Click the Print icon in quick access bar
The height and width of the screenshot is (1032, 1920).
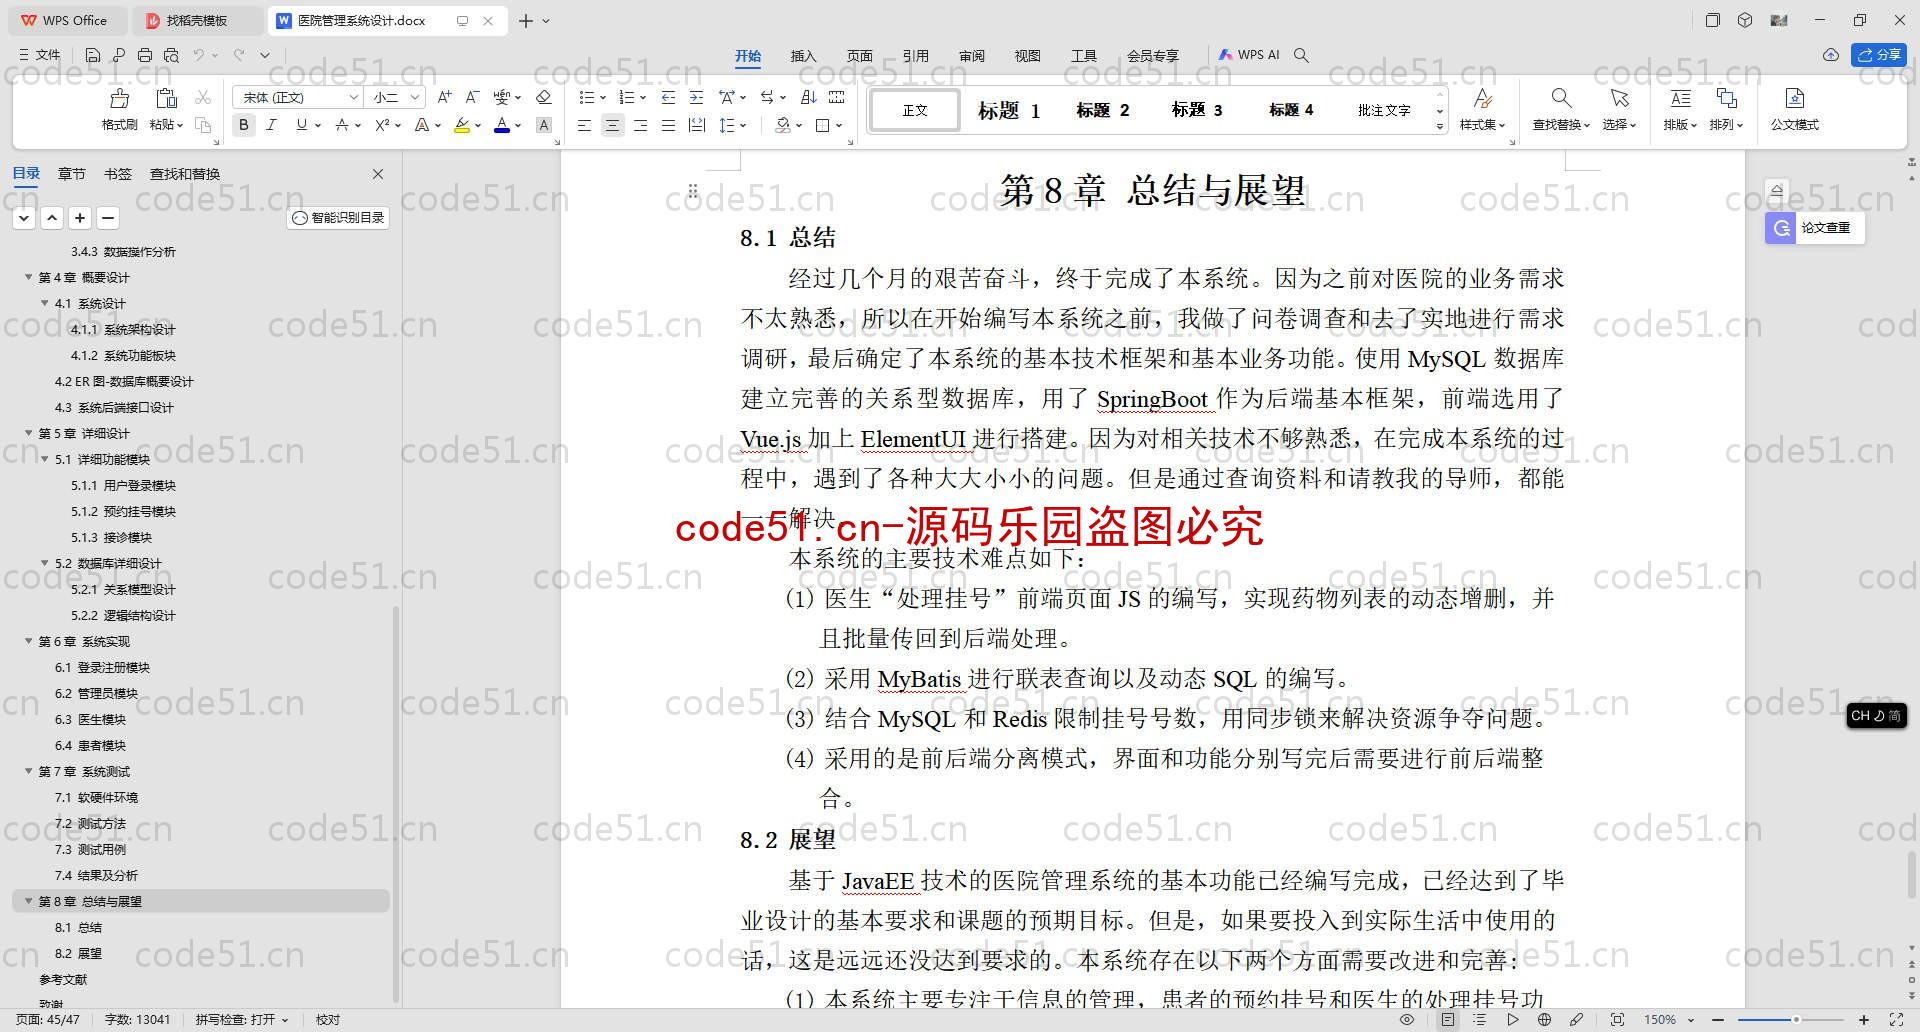(145, 55)
